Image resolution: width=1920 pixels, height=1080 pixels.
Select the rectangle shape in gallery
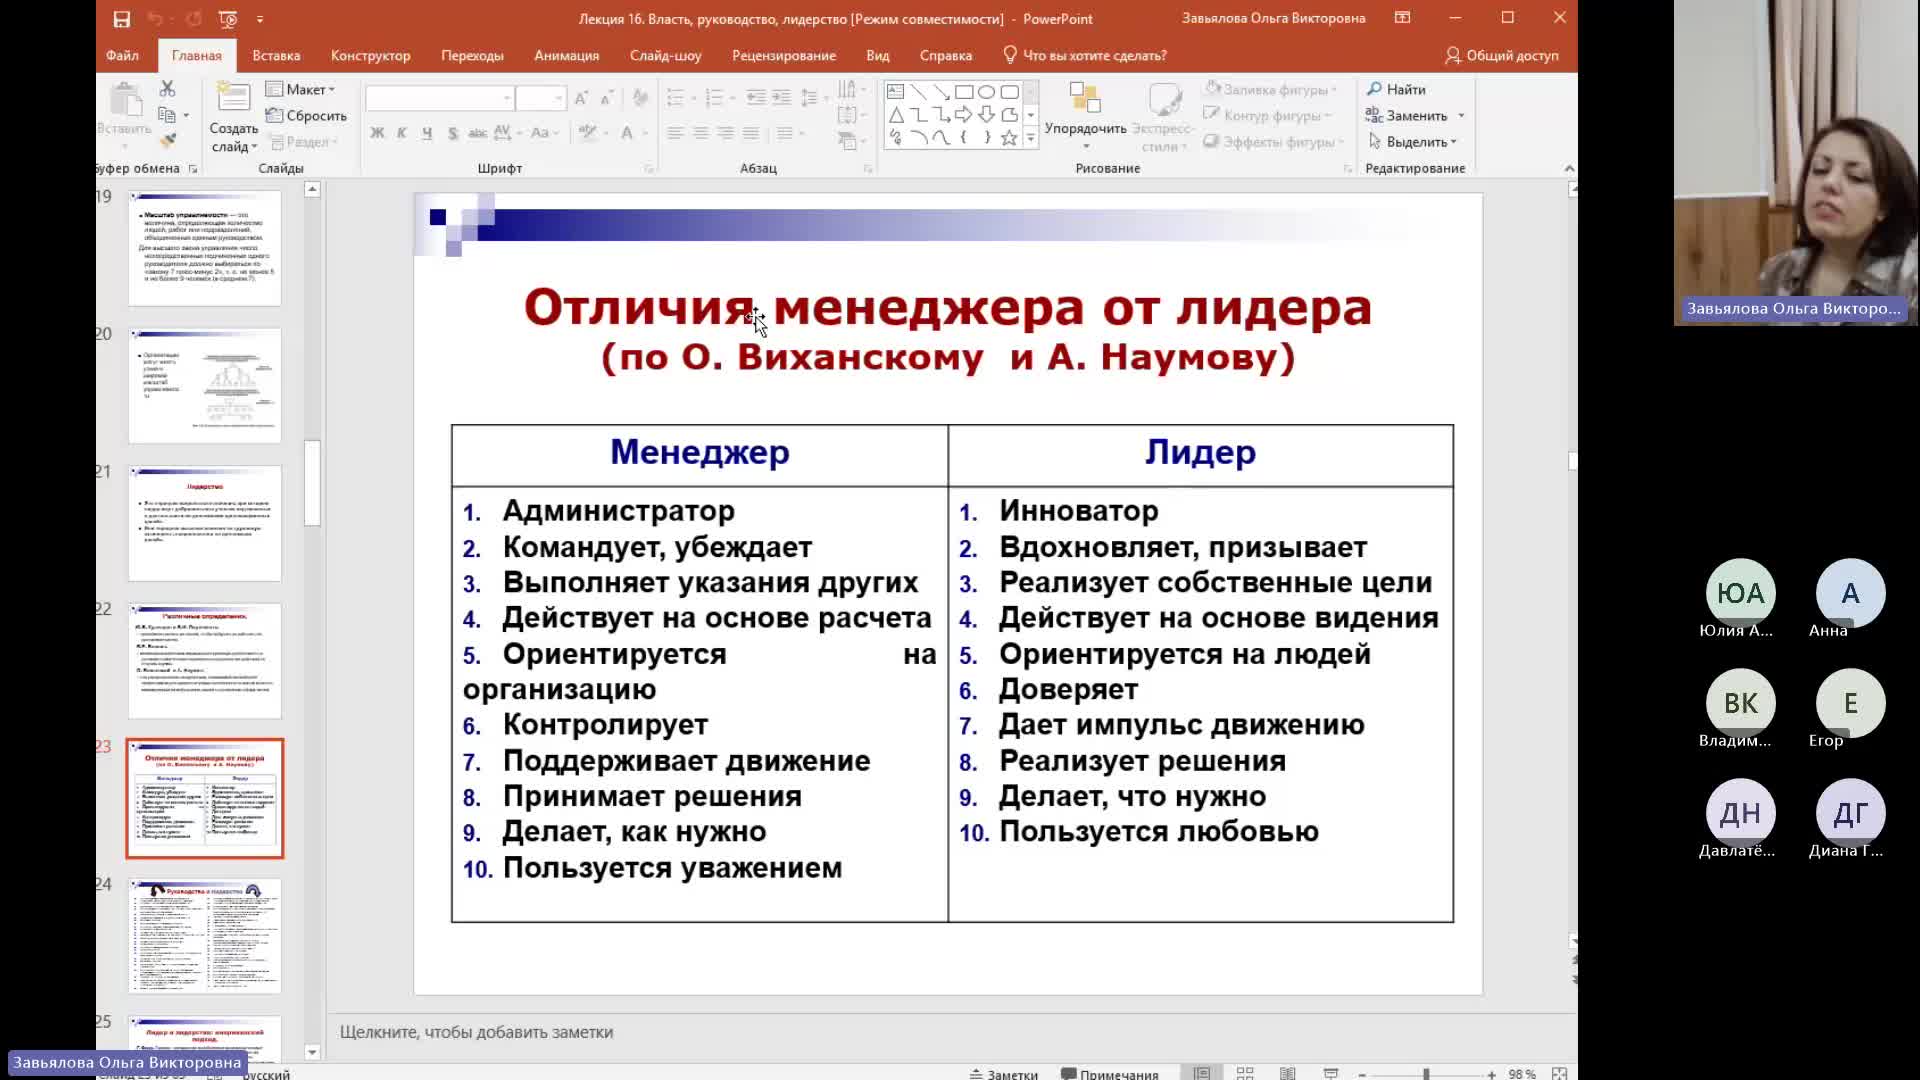(964, 91)
